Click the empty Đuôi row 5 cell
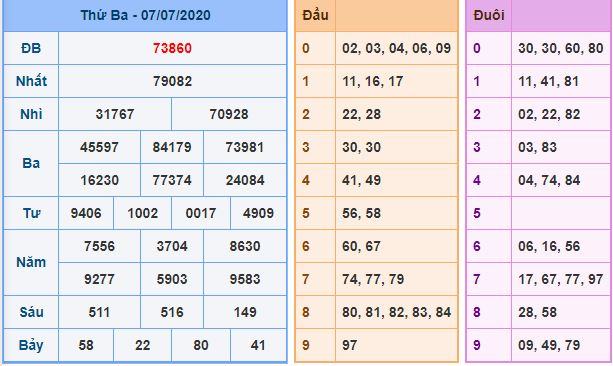613x366 pixels. click(x=561, y=213)
